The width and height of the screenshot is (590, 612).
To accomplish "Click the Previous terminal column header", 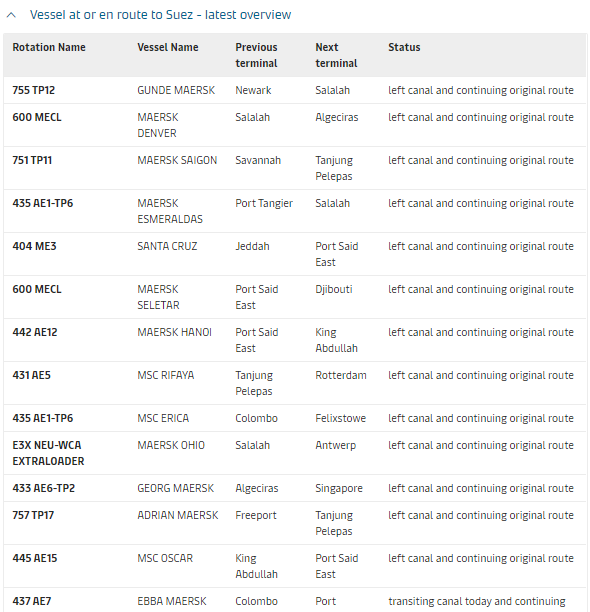I will (256, 55).
